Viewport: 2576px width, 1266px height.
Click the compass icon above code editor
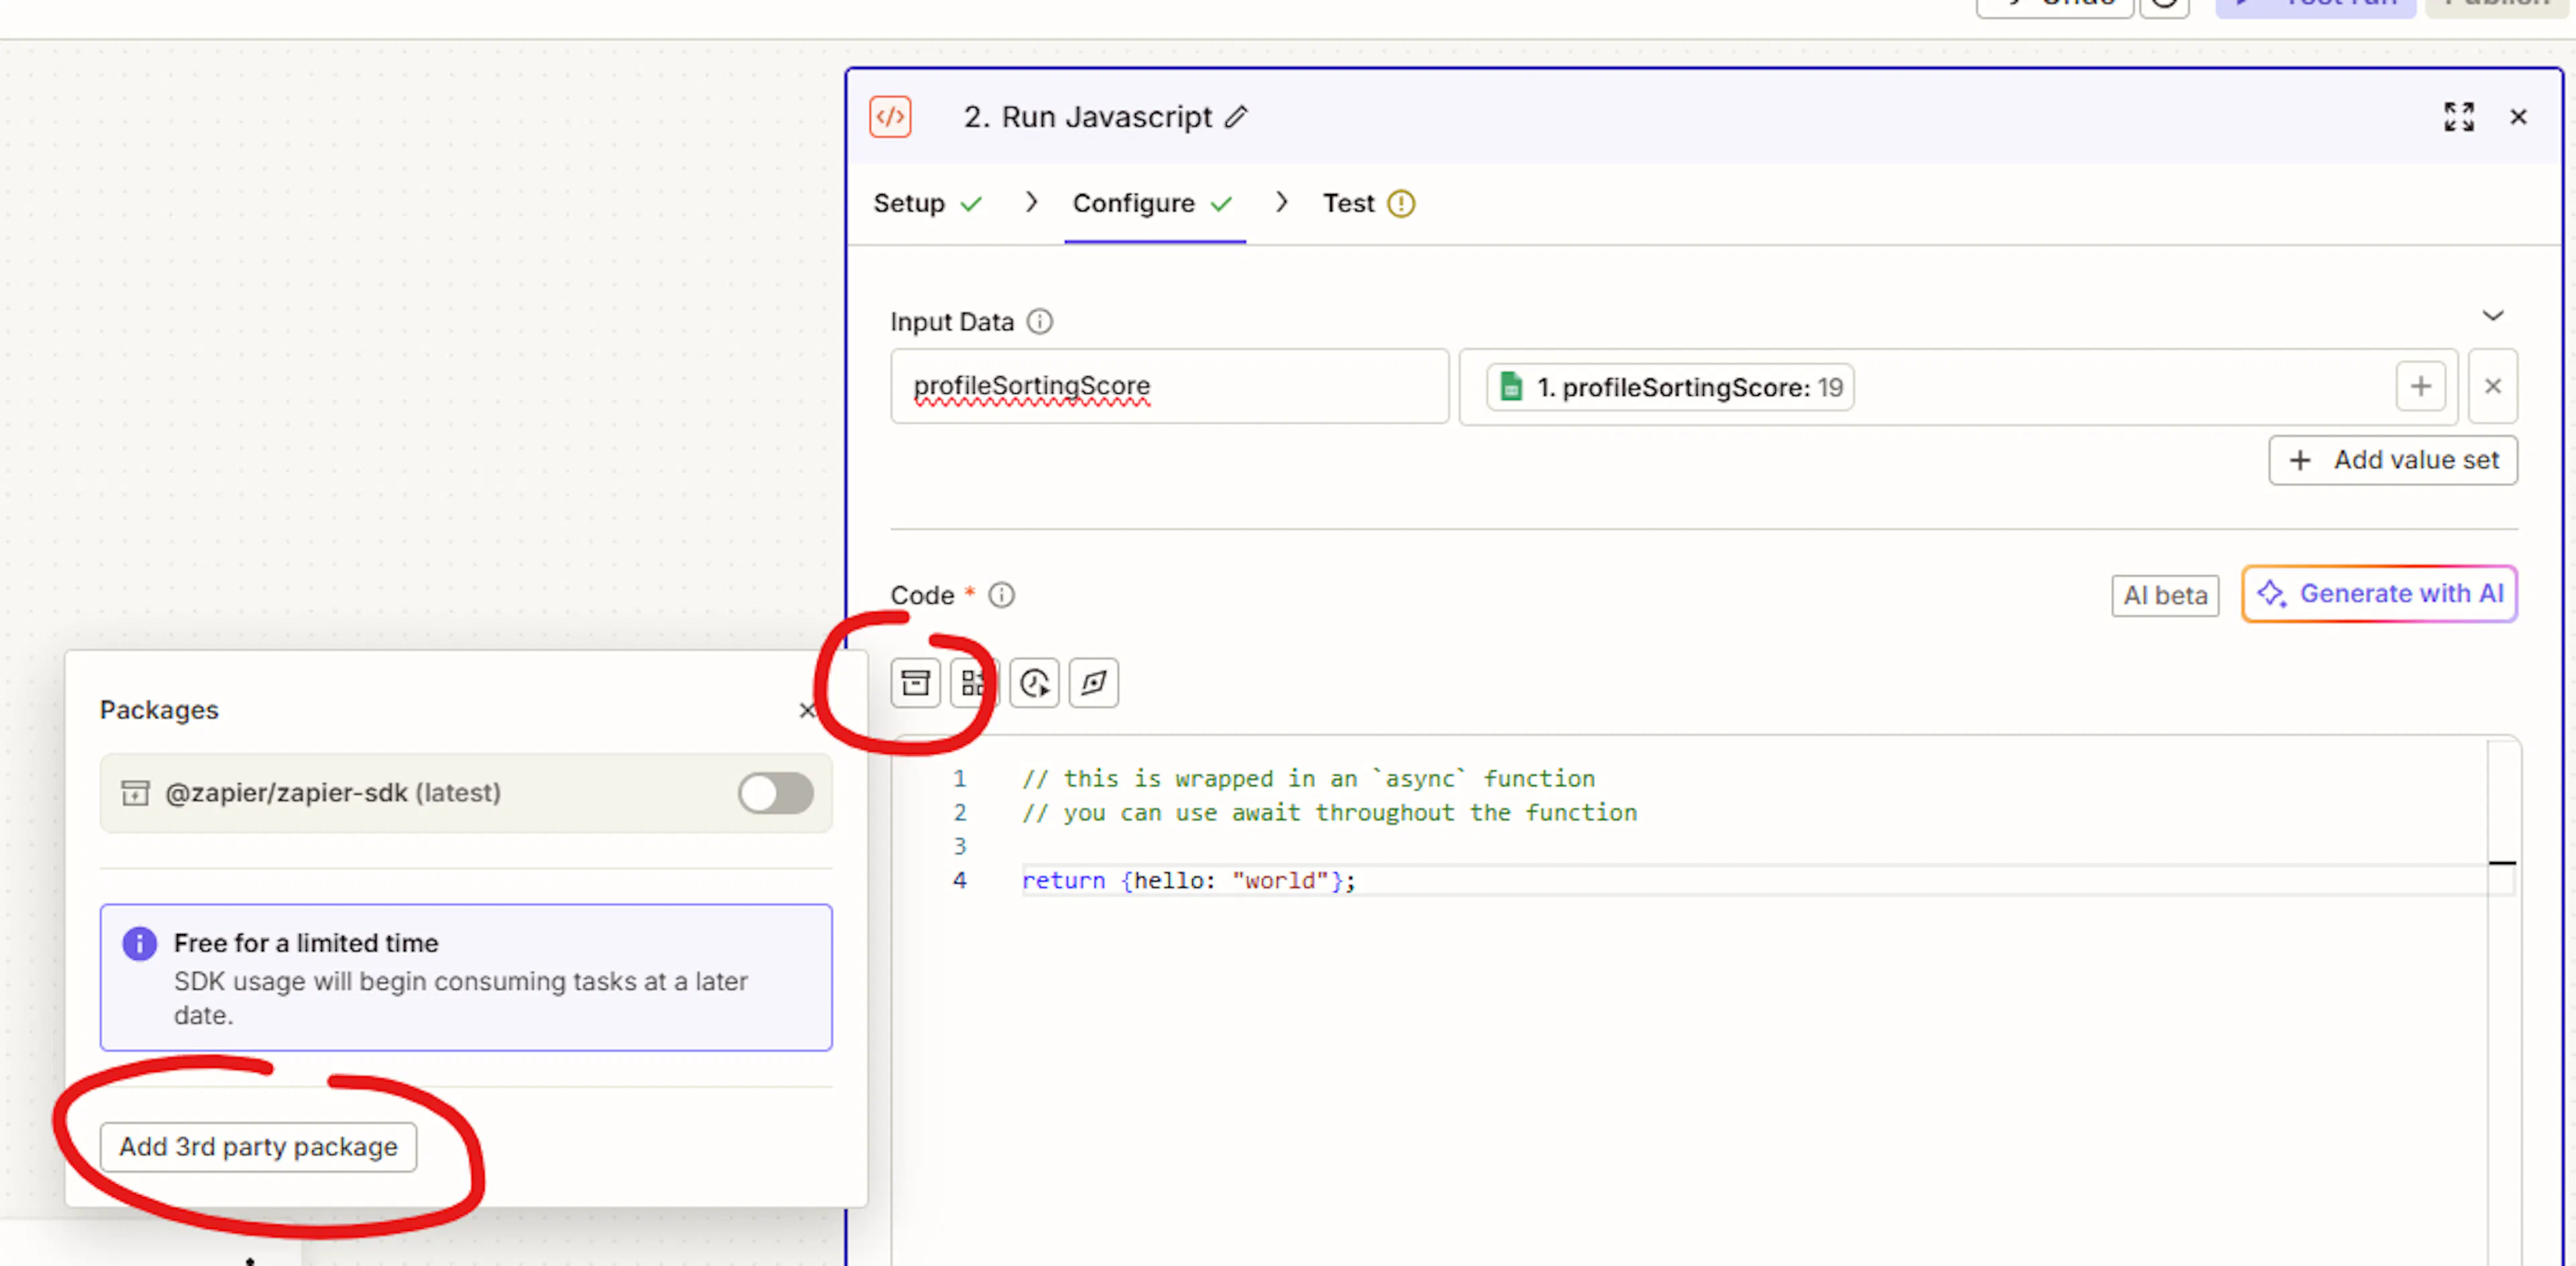pyautogui.click(x=1093, y=683)
